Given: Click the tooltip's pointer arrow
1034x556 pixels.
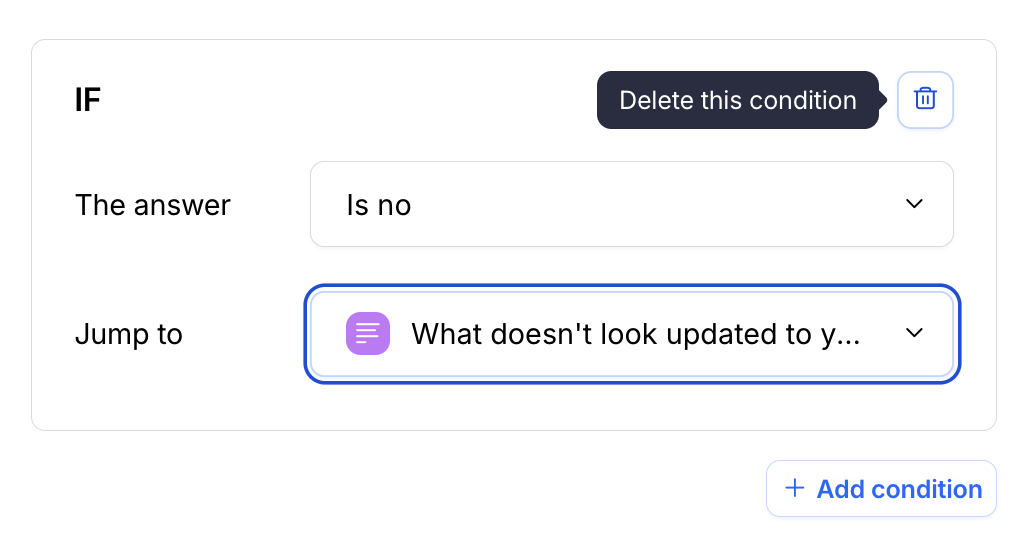Looking at the screenshot, I should click(x=883, y=100).
